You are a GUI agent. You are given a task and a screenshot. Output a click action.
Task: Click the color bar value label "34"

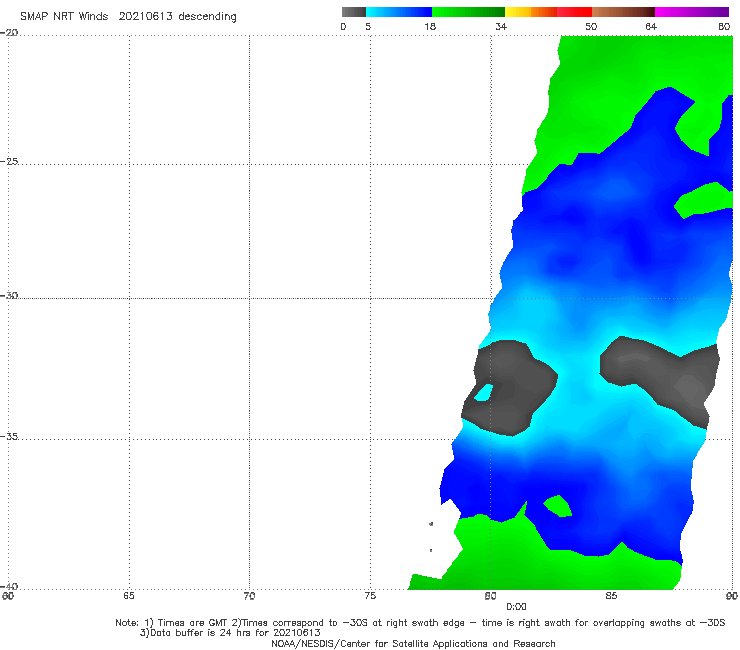coord(501,27)
